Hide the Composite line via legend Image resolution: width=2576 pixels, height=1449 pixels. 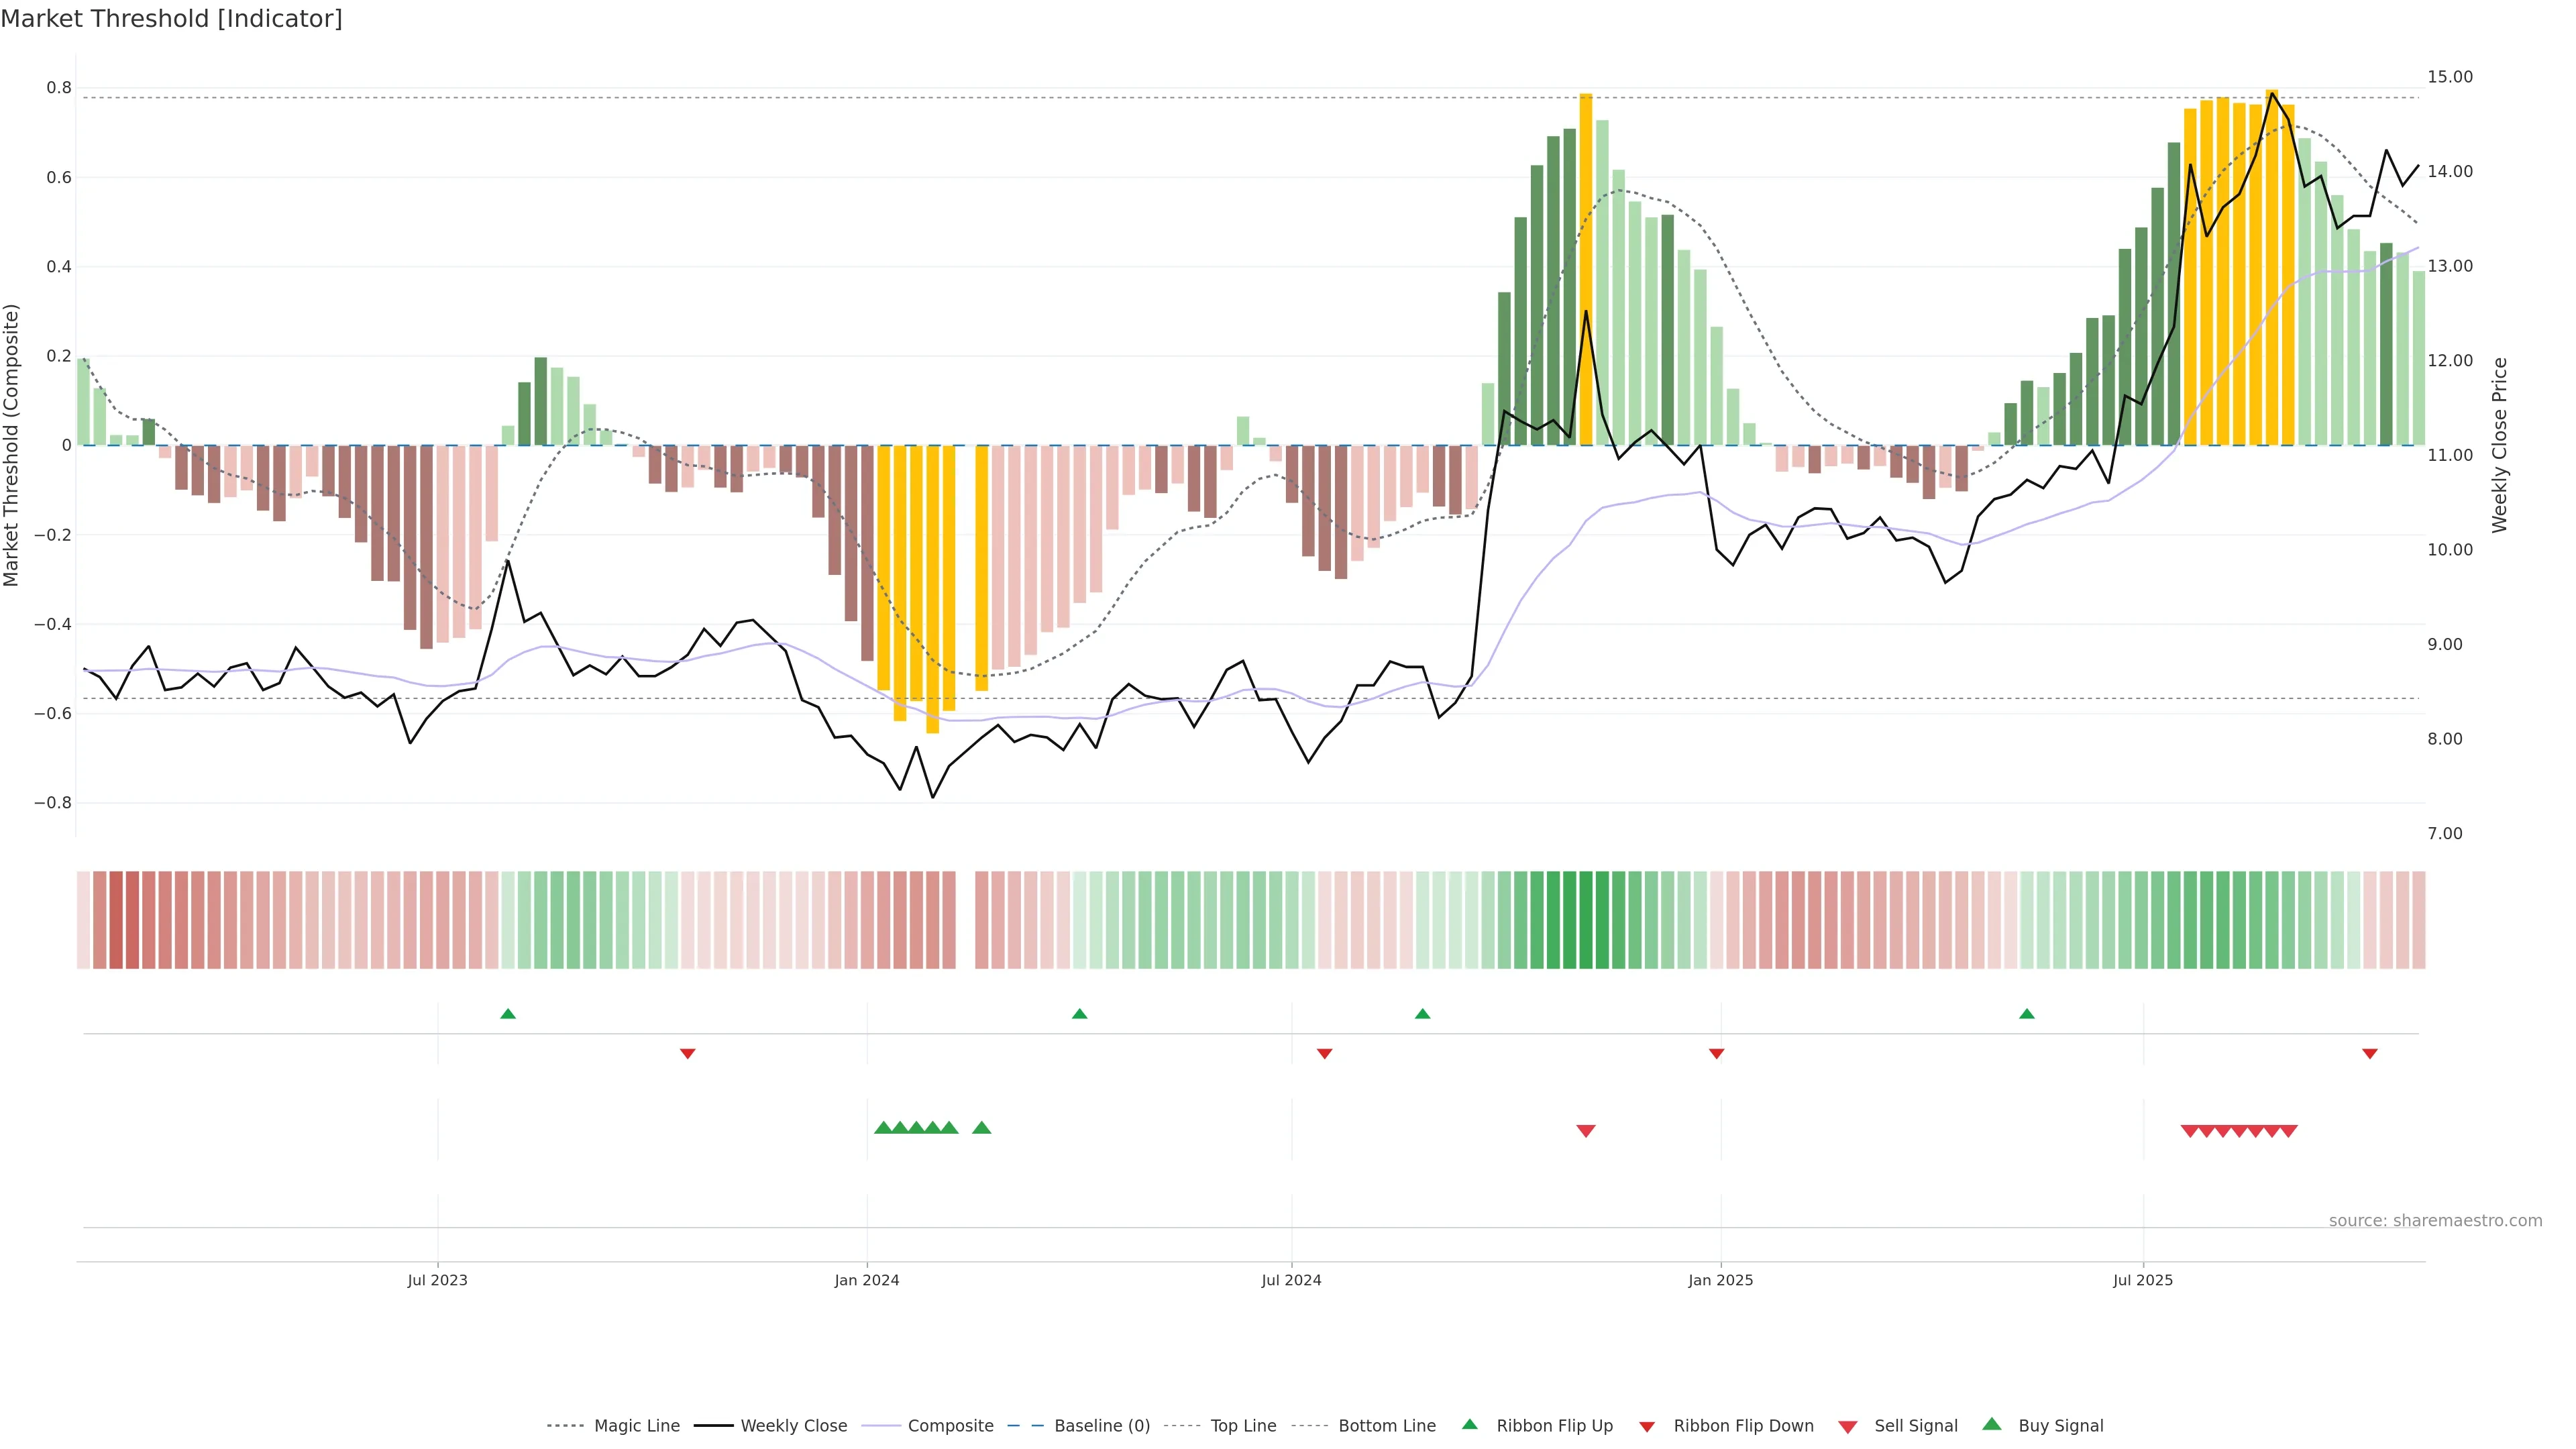pyautogui.click(x=950, y=1426)
